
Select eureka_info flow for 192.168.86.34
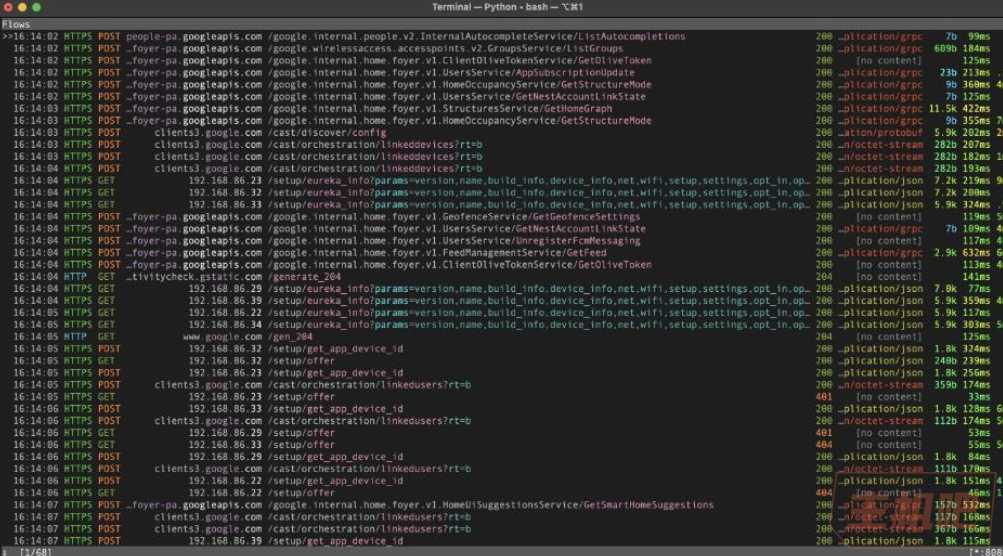tap(502, 324)
